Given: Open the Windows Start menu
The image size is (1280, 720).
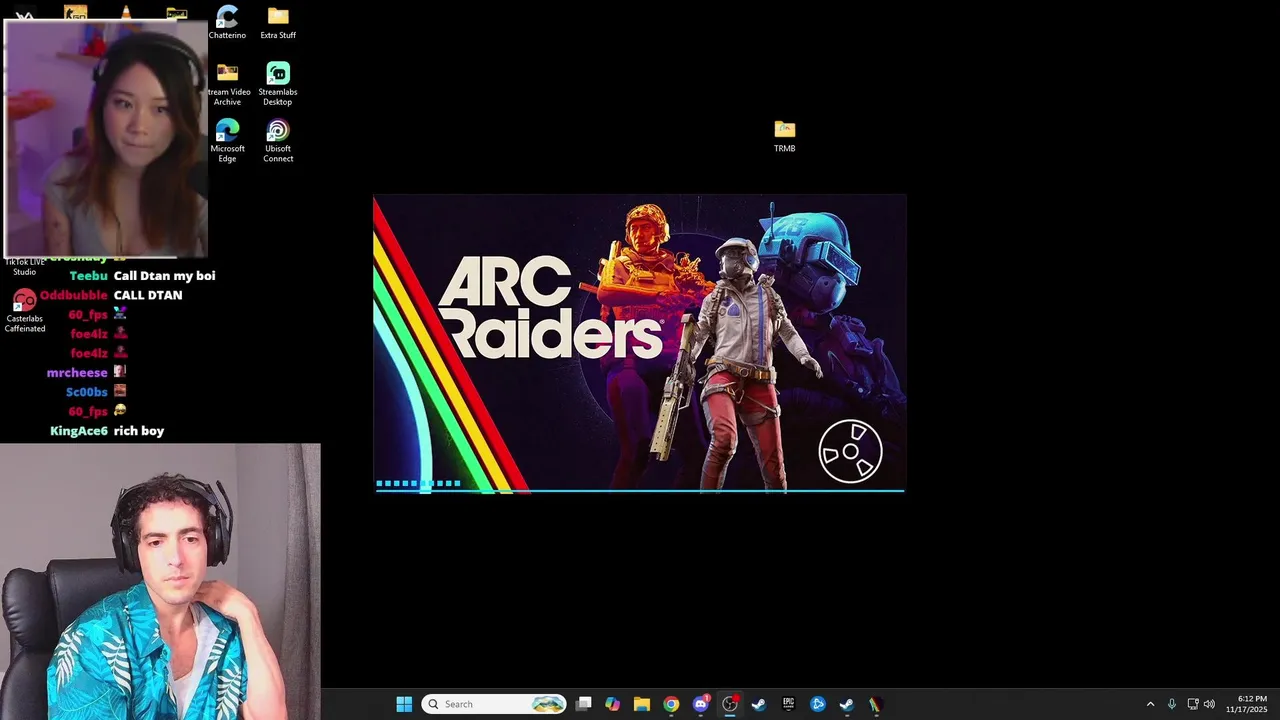Looking at the screenshot, I should [404, 704].
